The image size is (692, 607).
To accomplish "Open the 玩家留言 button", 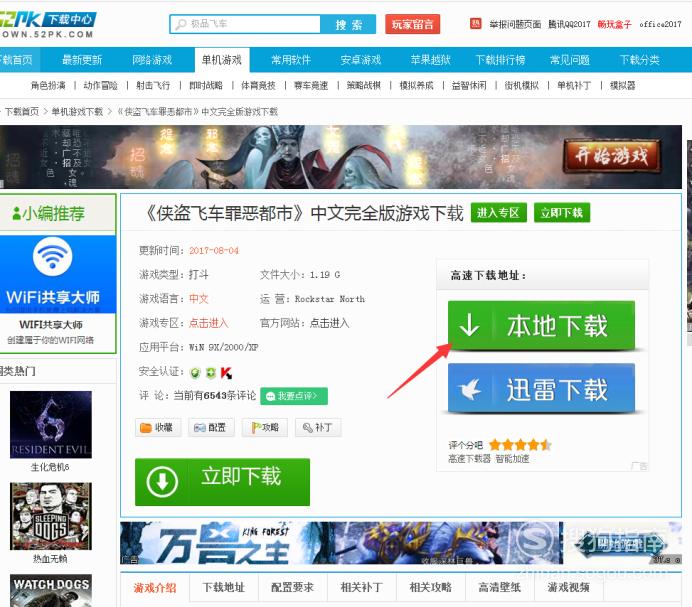I will click(412, 24).
